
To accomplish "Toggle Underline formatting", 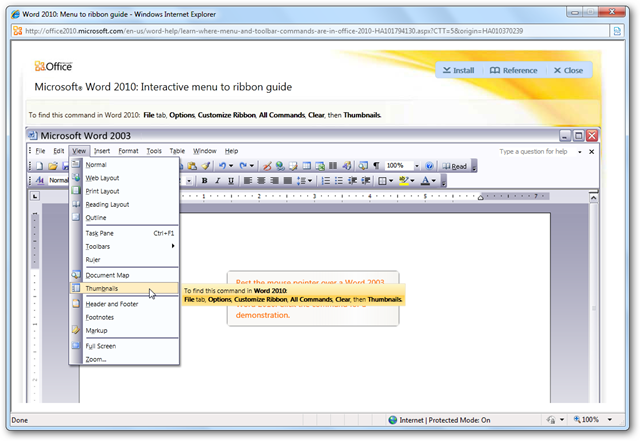I will (231, 180).
